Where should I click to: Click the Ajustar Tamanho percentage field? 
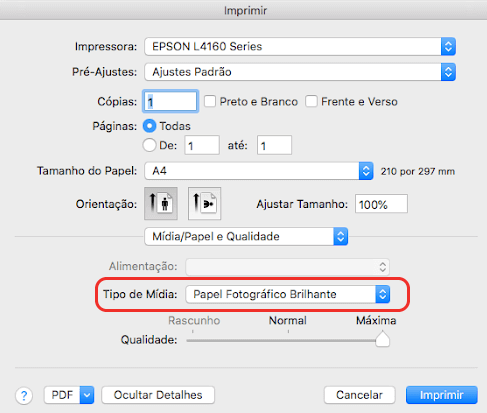coord(381,204)
